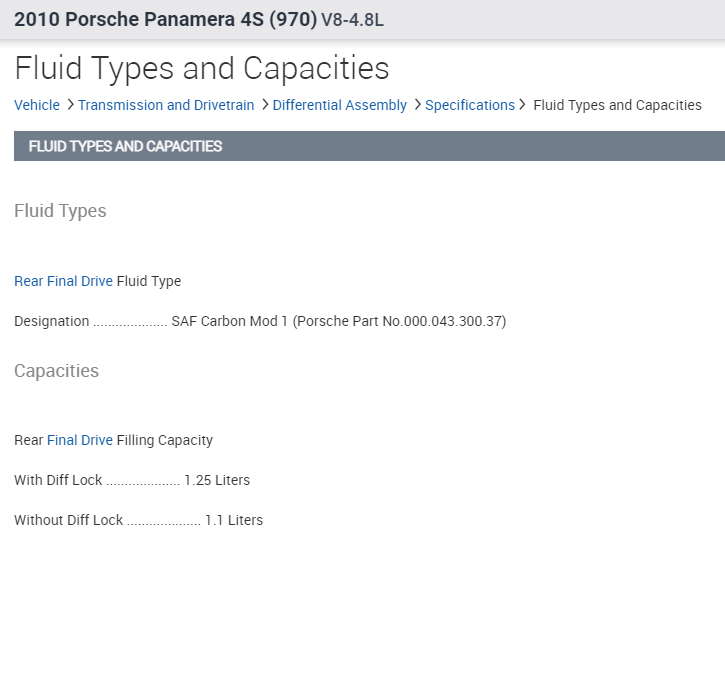Click the SAF Carbon Mod 1 designation text
Screen dimensions: 725x698
click(x=339, y=321)
